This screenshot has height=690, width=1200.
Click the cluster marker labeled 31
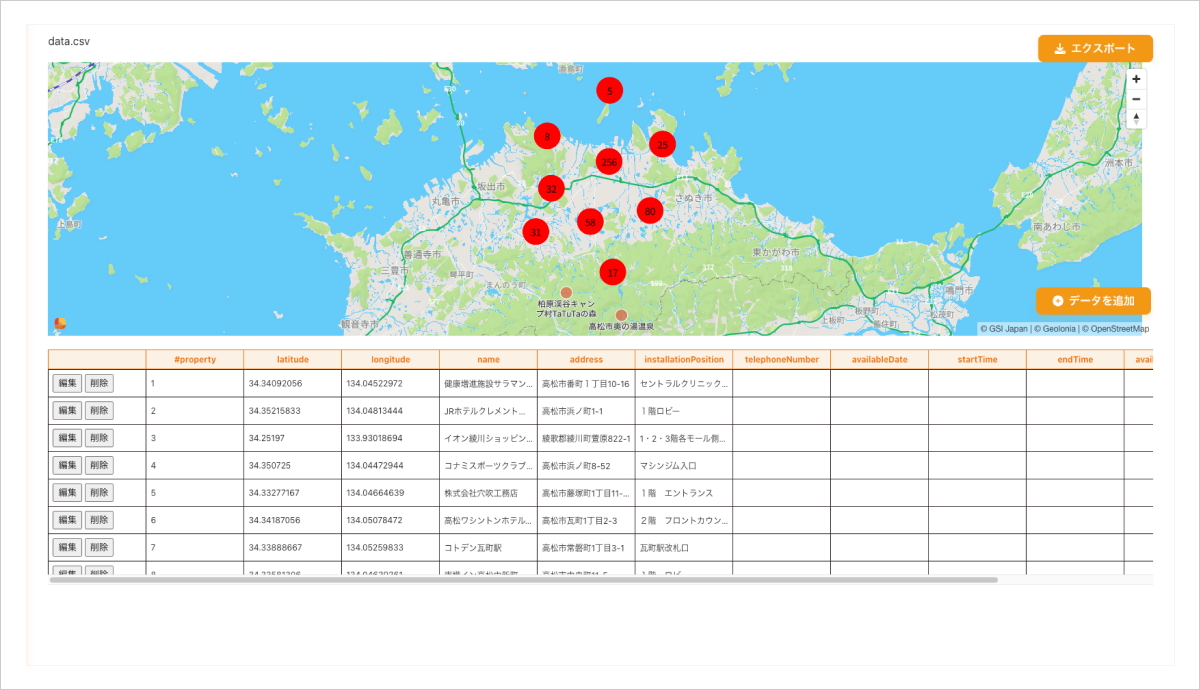point(535,231)
